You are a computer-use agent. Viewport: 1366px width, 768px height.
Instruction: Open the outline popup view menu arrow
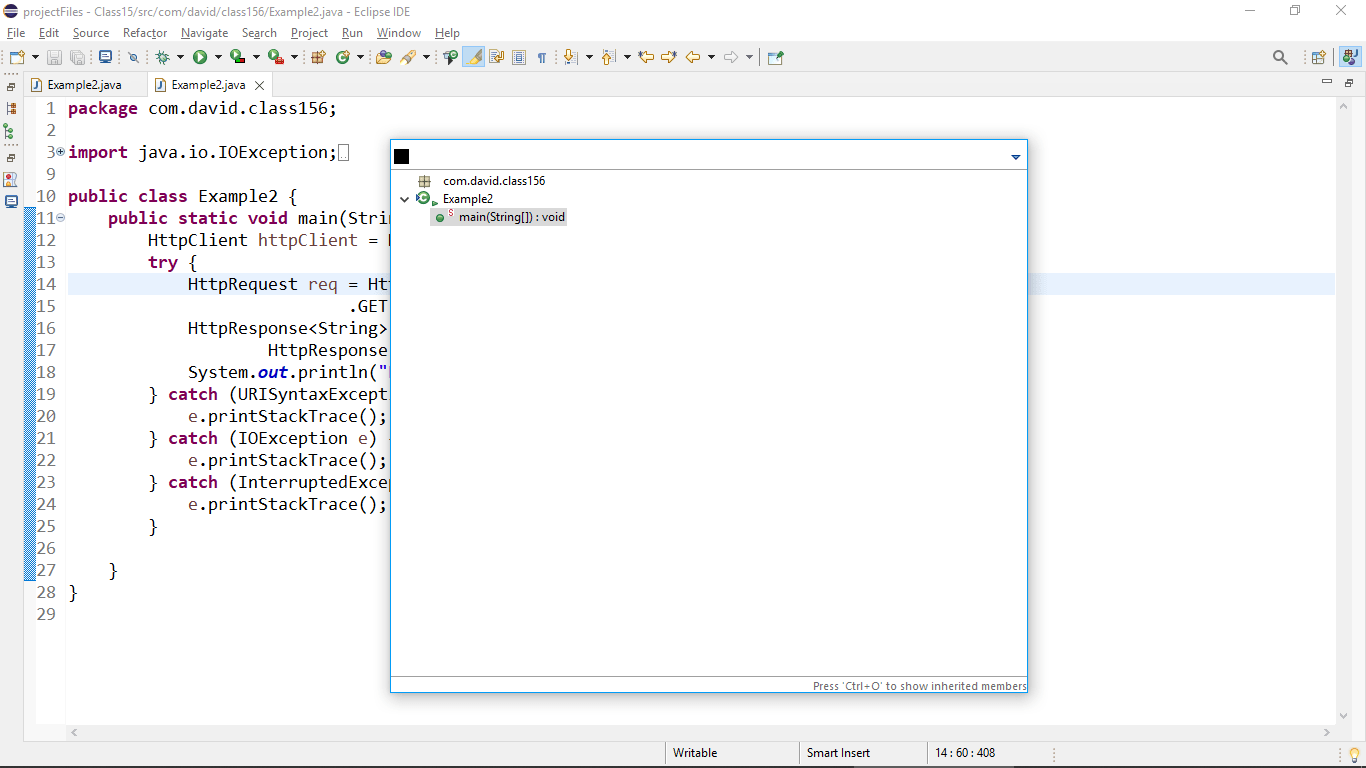pos(1016,157)
